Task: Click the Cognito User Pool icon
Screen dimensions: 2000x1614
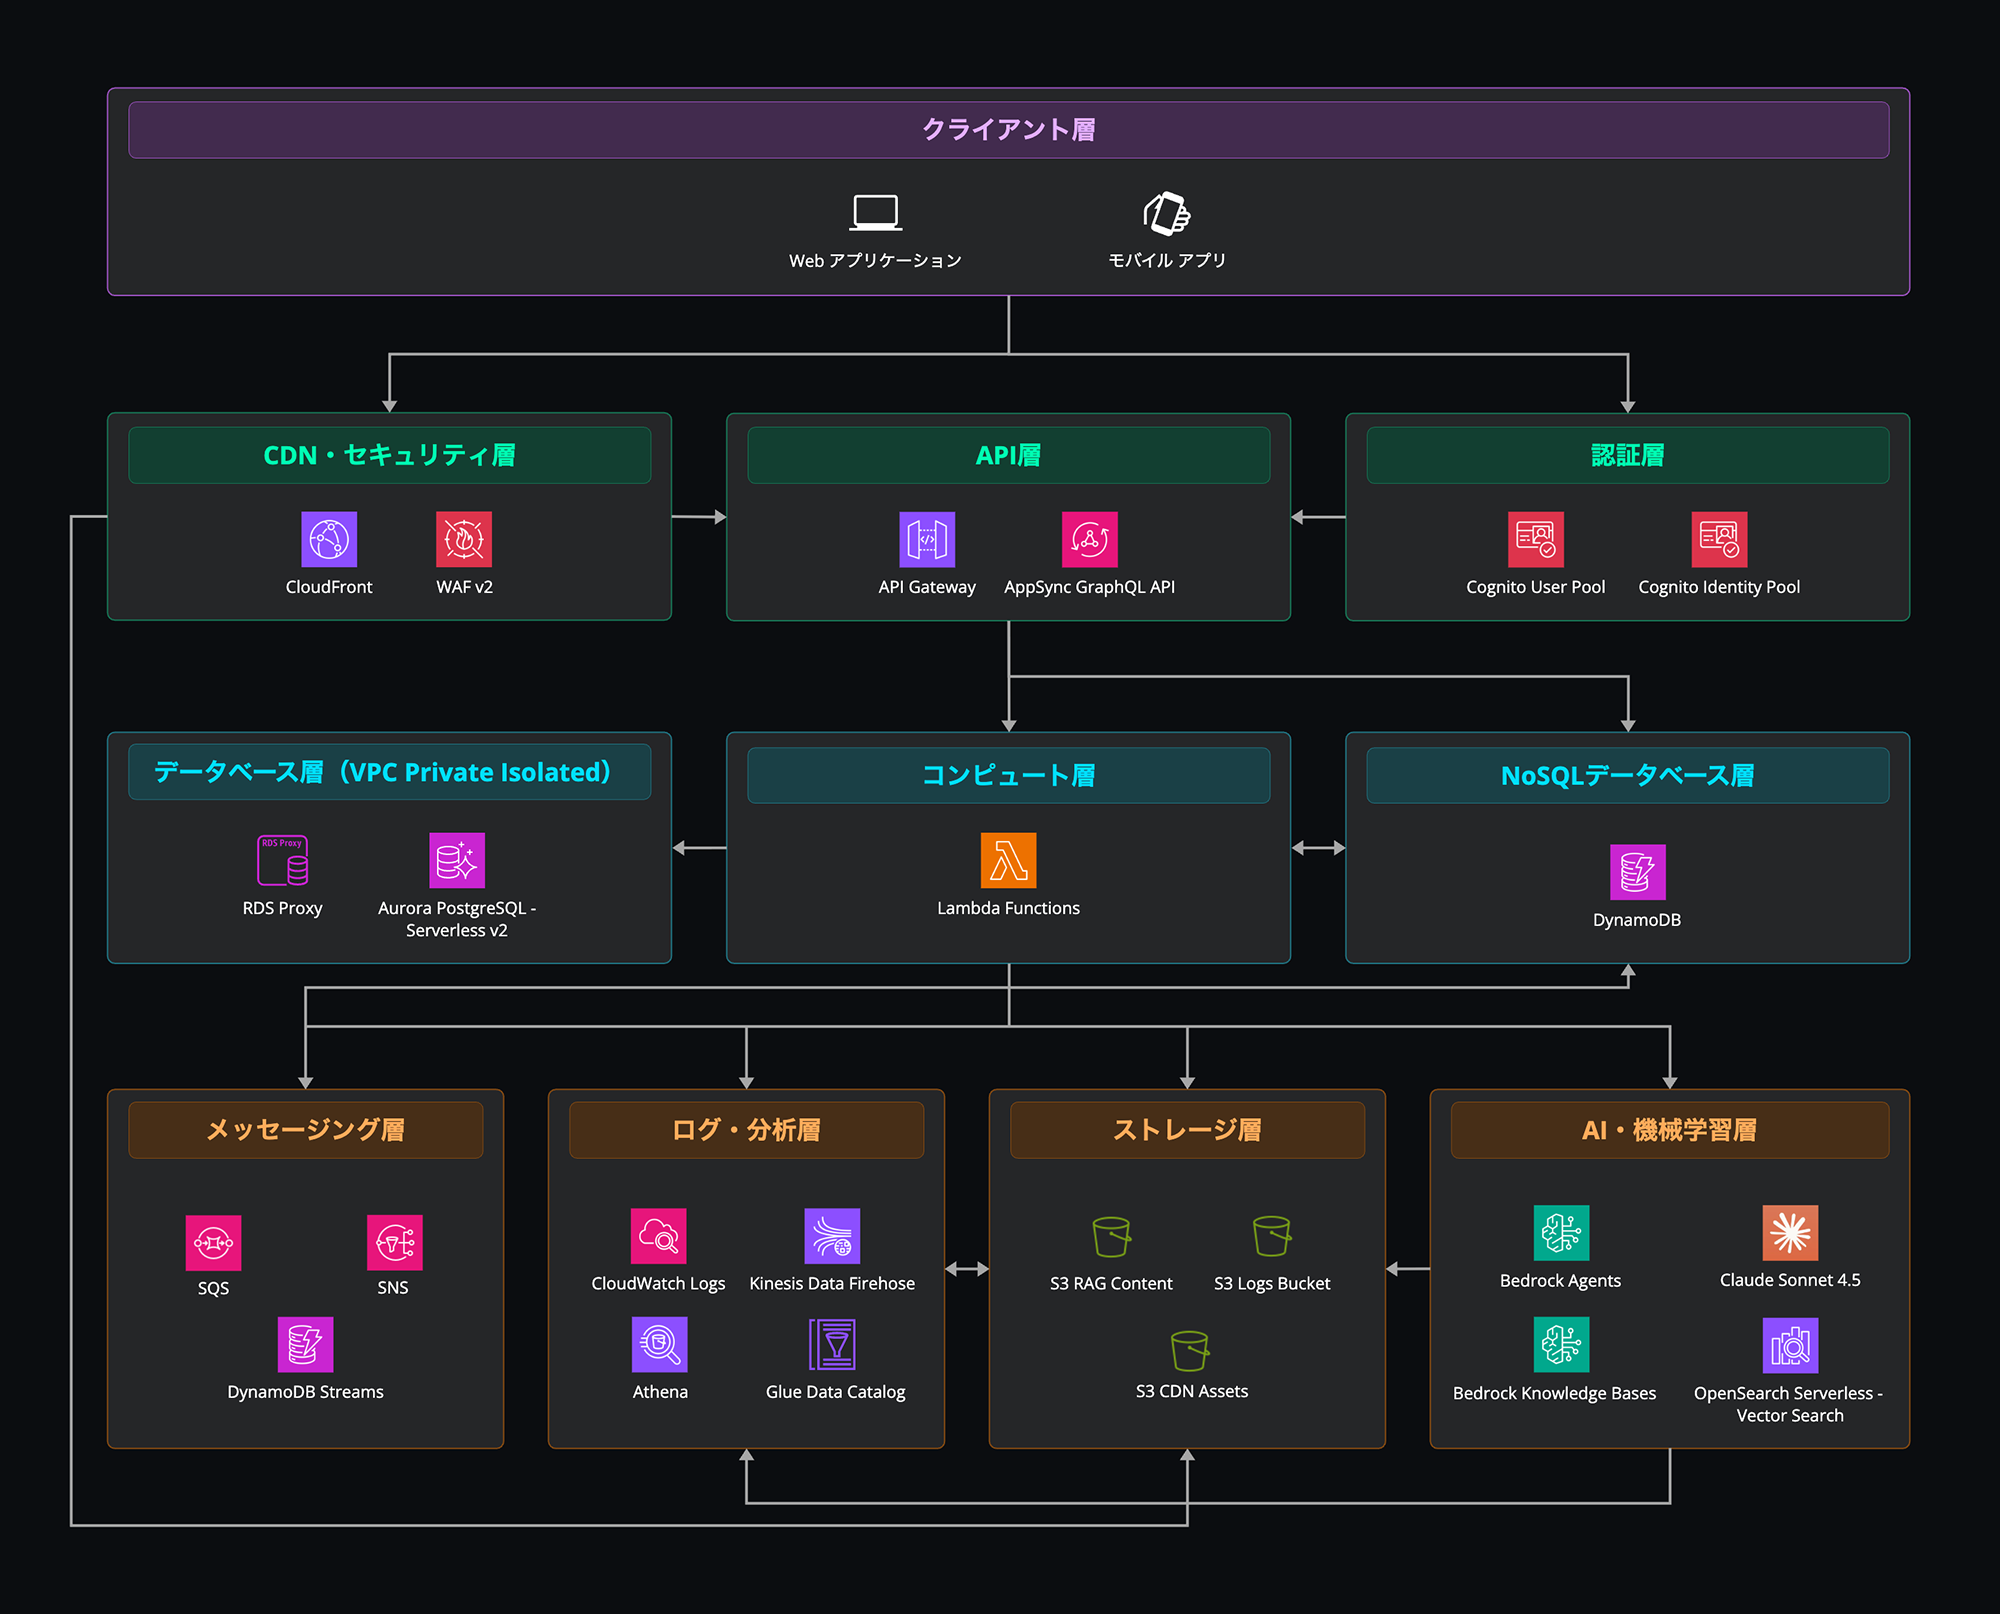Action: (x=1535, y=540)
